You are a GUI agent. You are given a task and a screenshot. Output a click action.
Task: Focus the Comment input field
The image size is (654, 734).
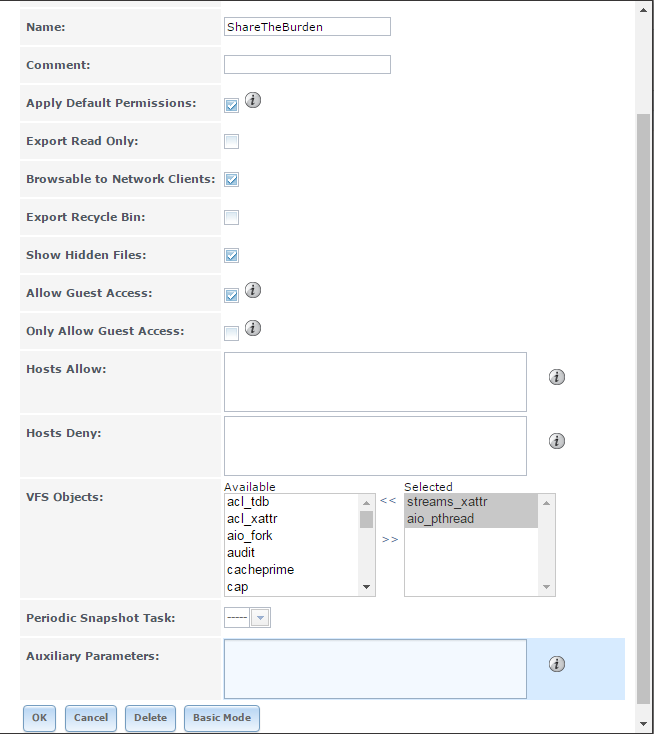[307, 65]
